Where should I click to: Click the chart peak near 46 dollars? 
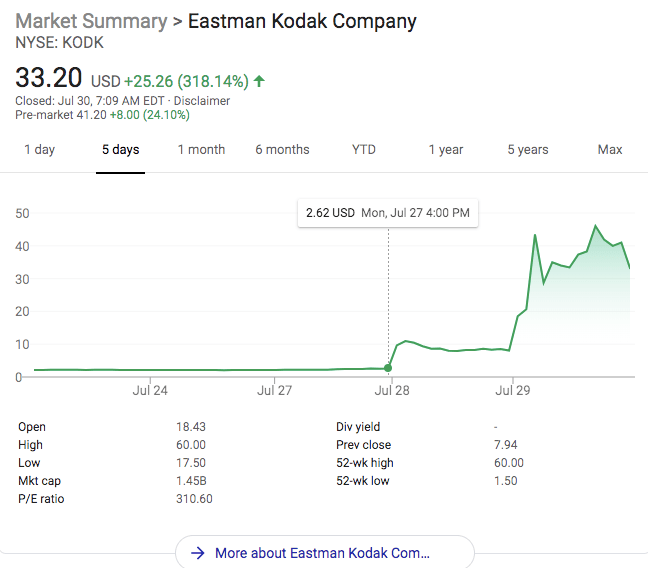pyautogui.click(x=596, y=227)
